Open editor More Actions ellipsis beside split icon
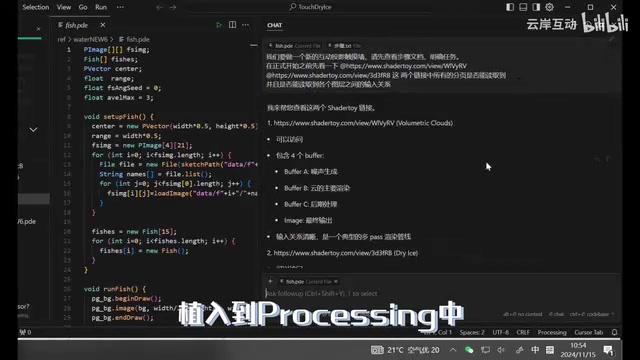 click(245, 25)
